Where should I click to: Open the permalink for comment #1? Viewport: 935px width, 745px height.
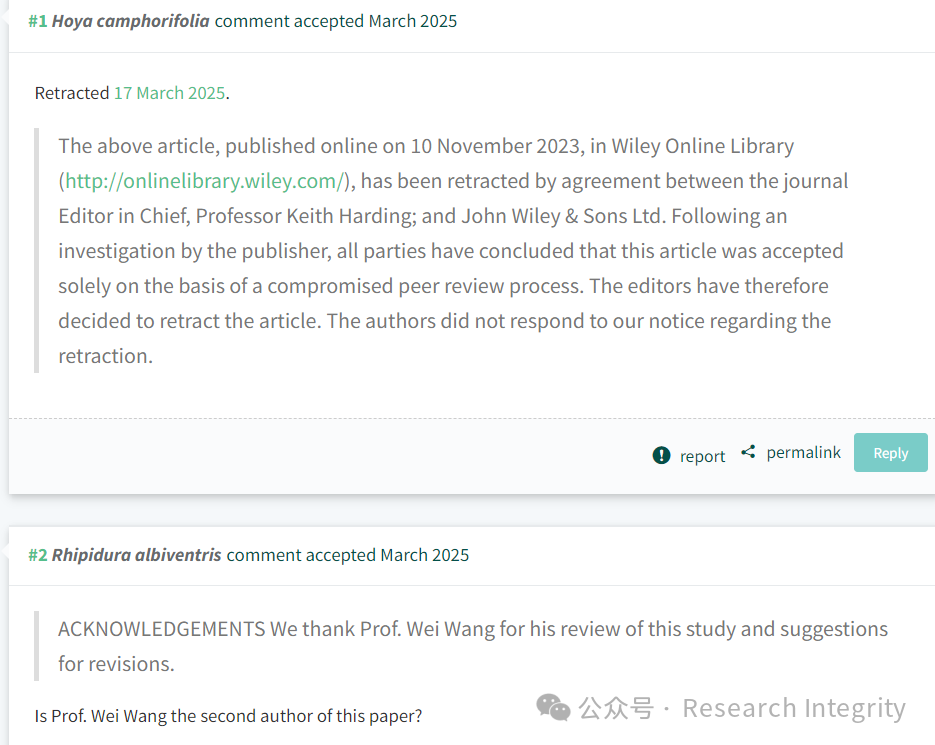coord(803,453)
